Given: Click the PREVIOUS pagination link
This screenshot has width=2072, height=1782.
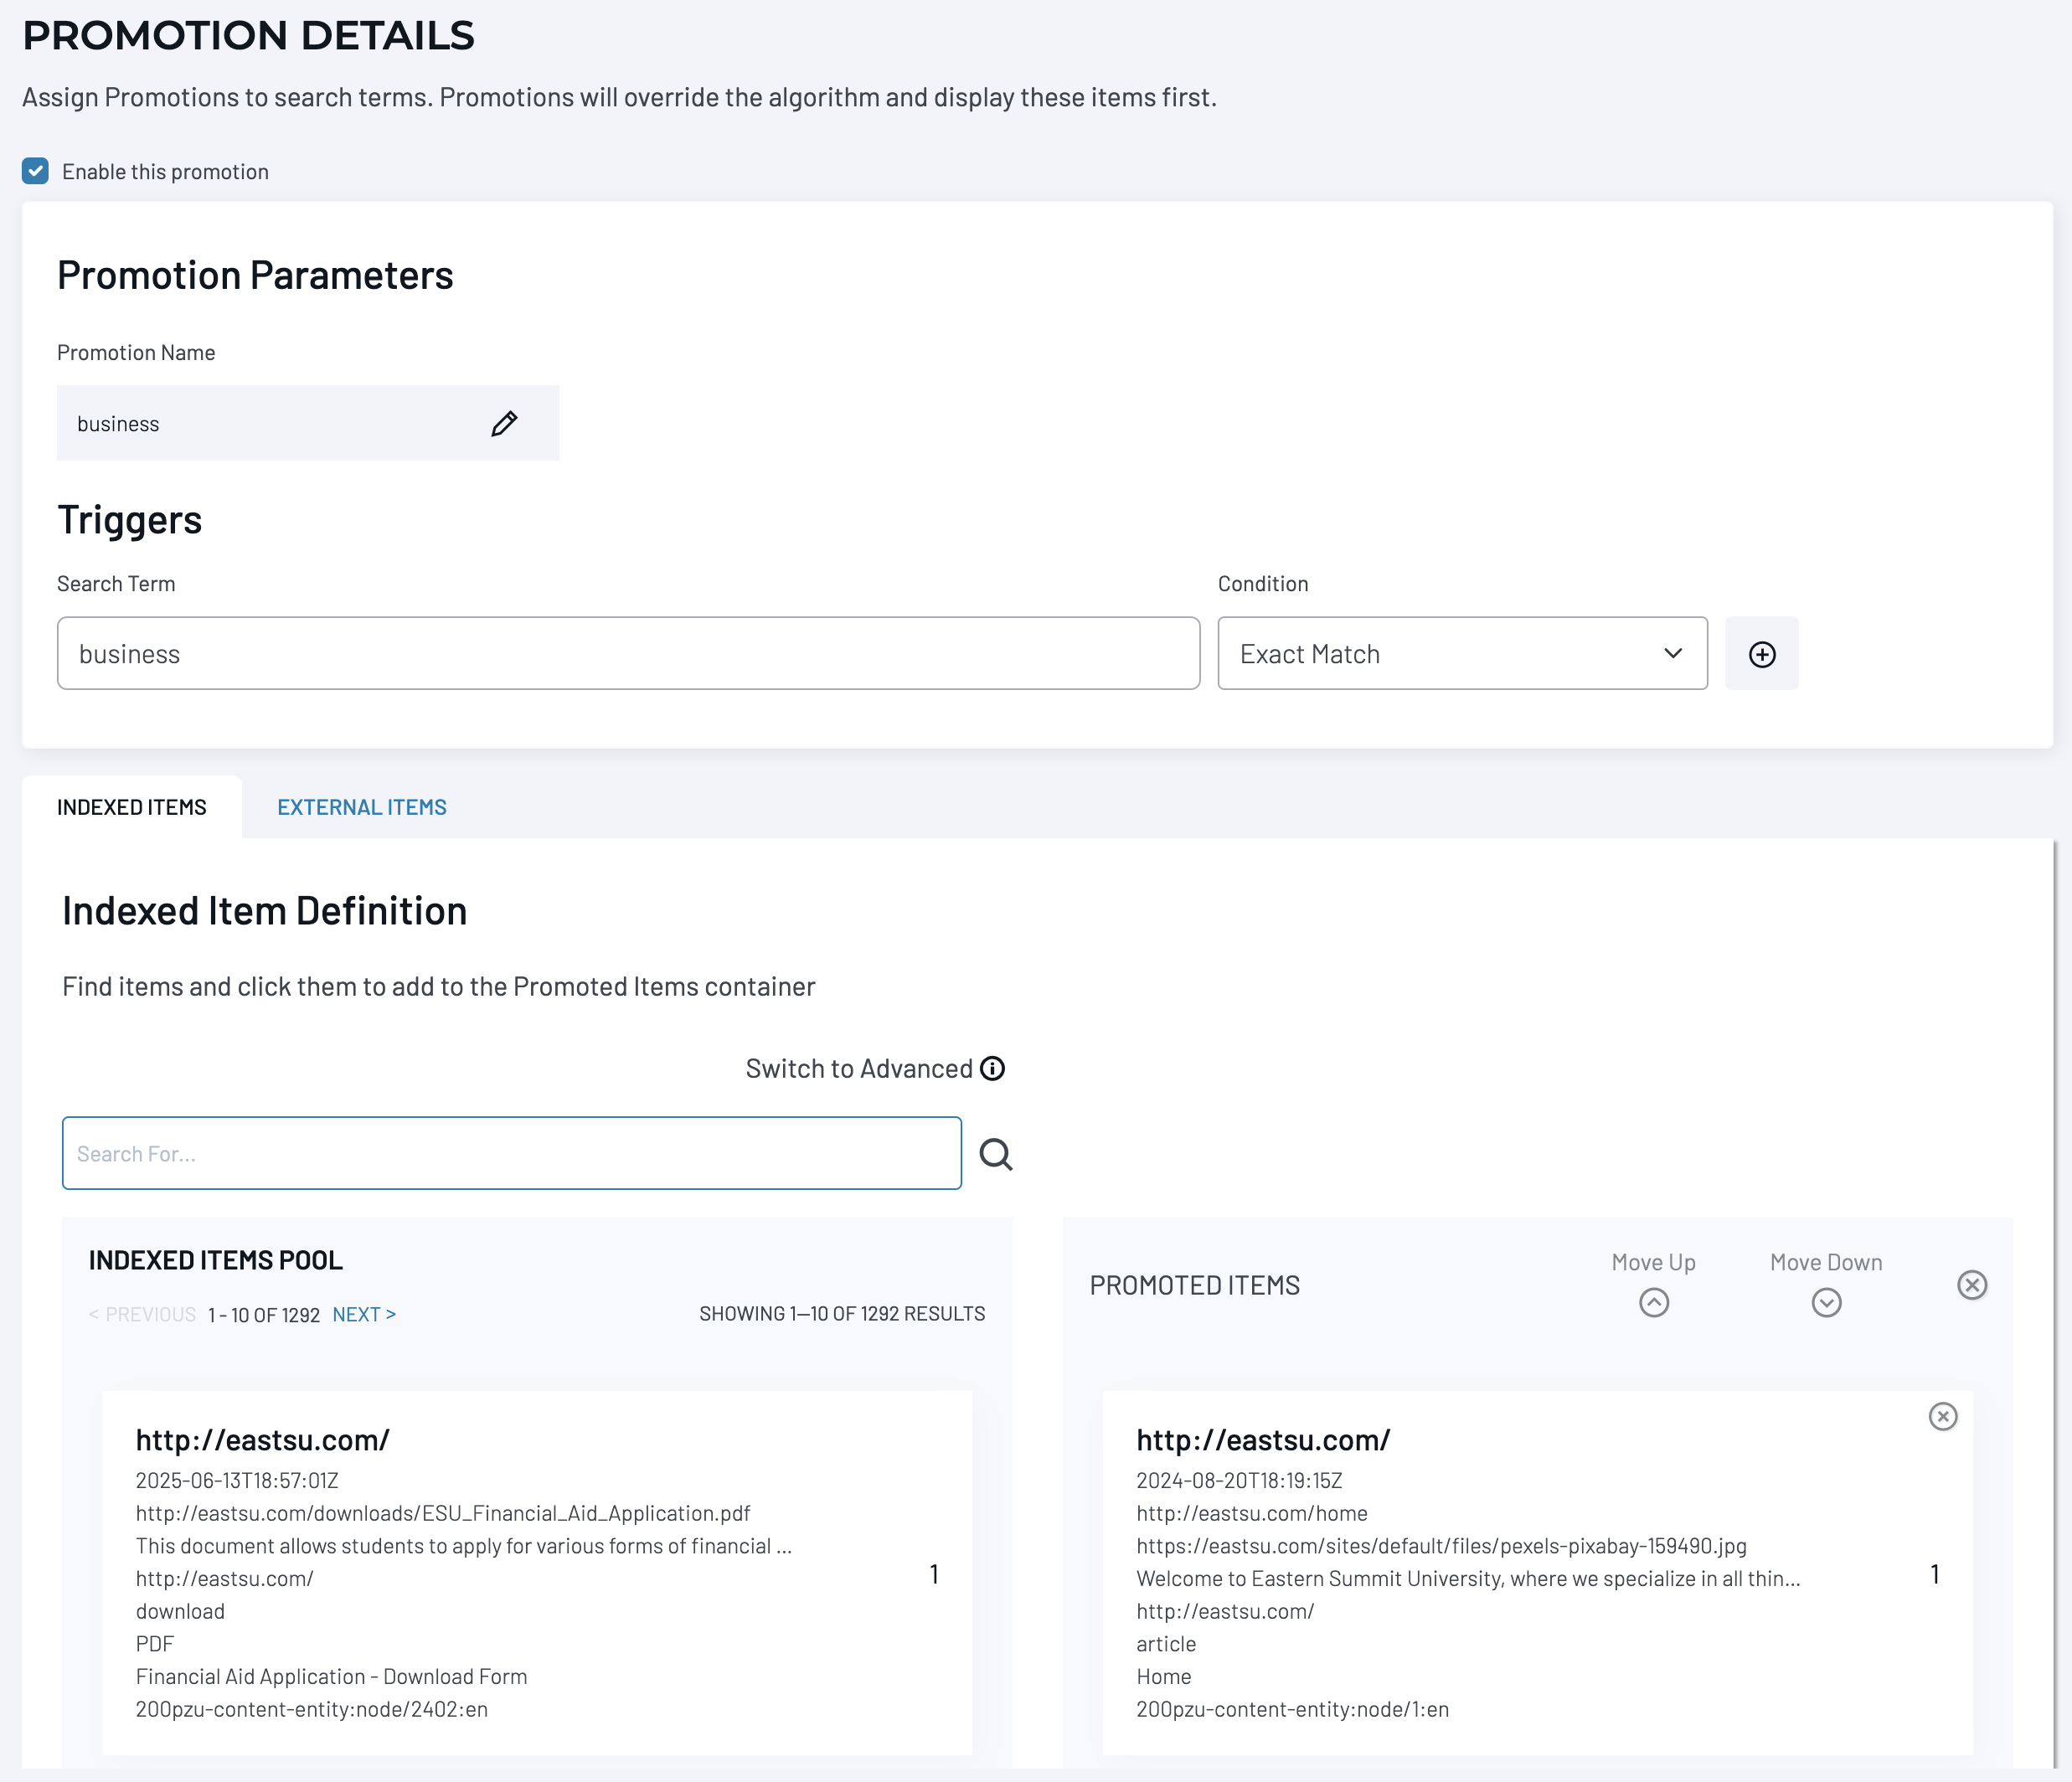Looking at the screenshot, I should pyautogui.click(x=142, y=1314).
